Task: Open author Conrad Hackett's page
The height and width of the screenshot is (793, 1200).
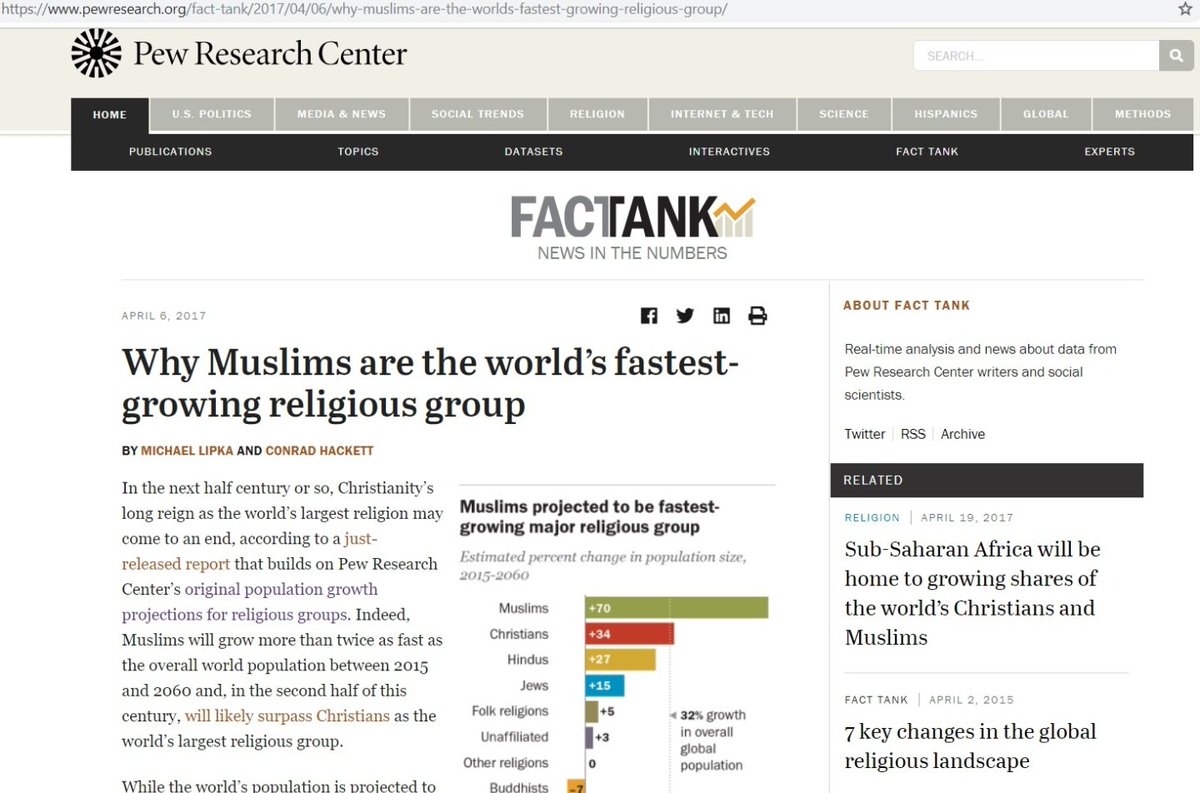Action: pos(320,451)
